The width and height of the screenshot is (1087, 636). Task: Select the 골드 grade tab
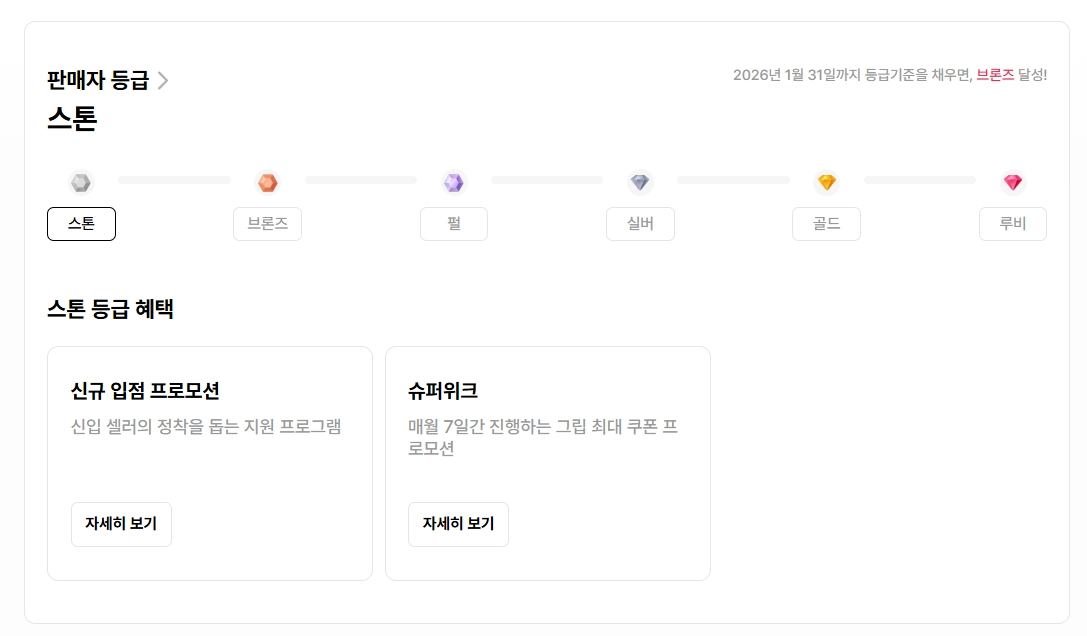(826, 224)
